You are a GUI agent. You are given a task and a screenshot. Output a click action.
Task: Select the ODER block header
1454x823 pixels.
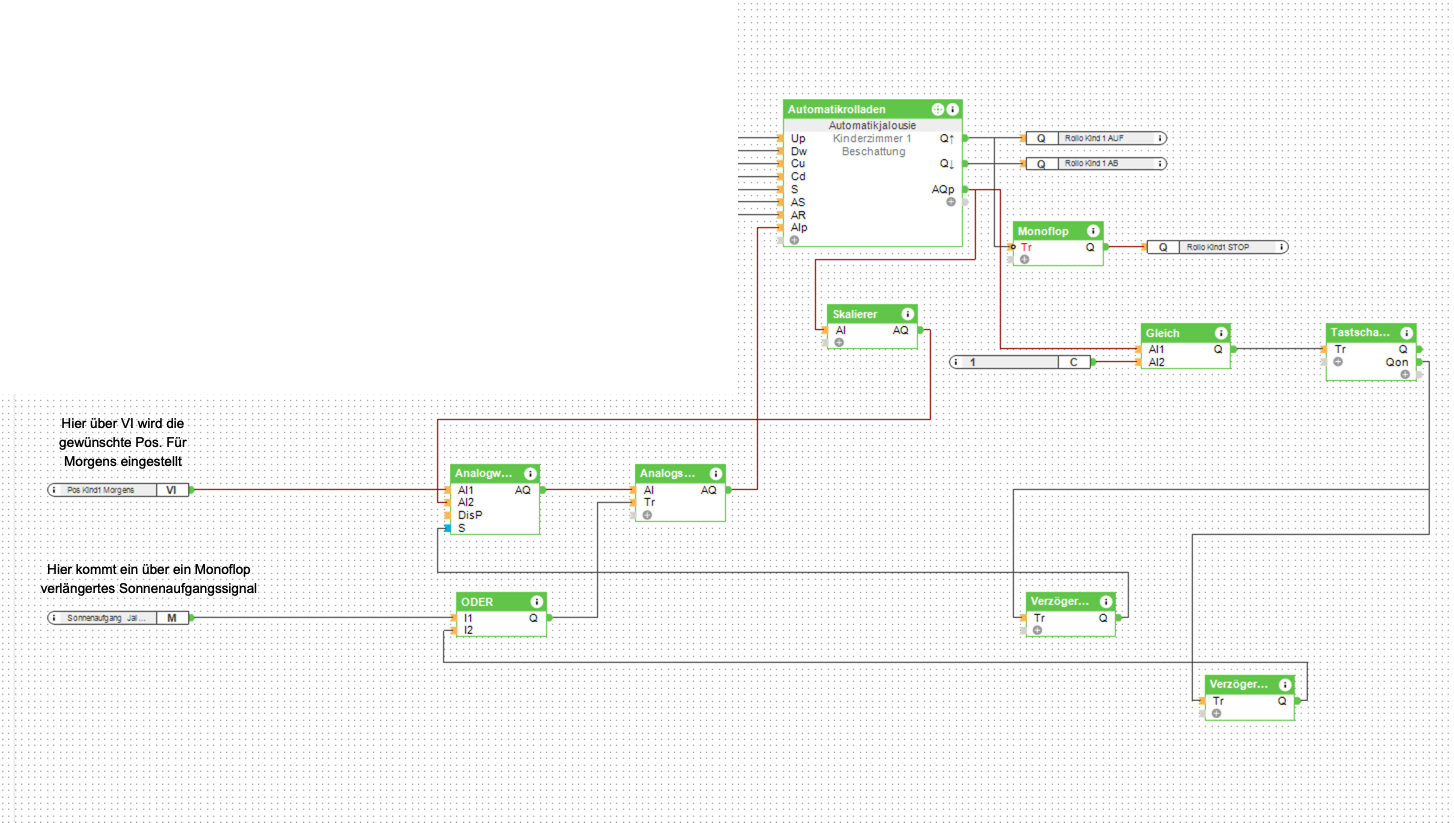coord(500,602)
